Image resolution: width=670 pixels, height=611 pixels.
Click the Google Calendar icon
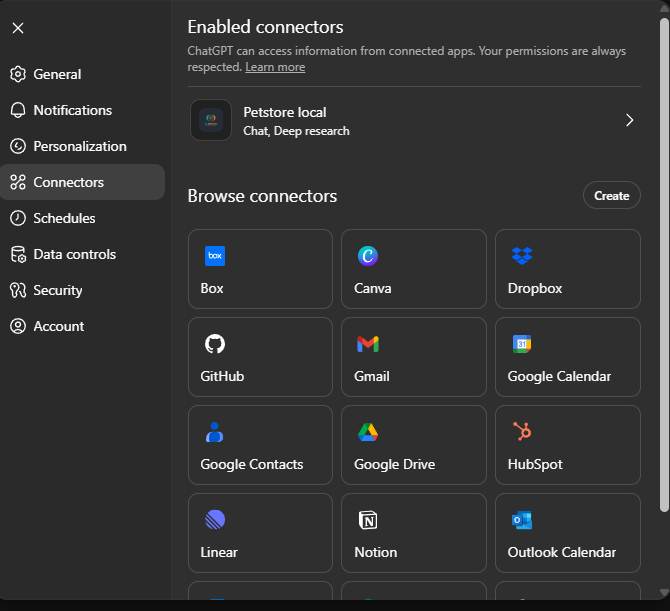(522, 344)
